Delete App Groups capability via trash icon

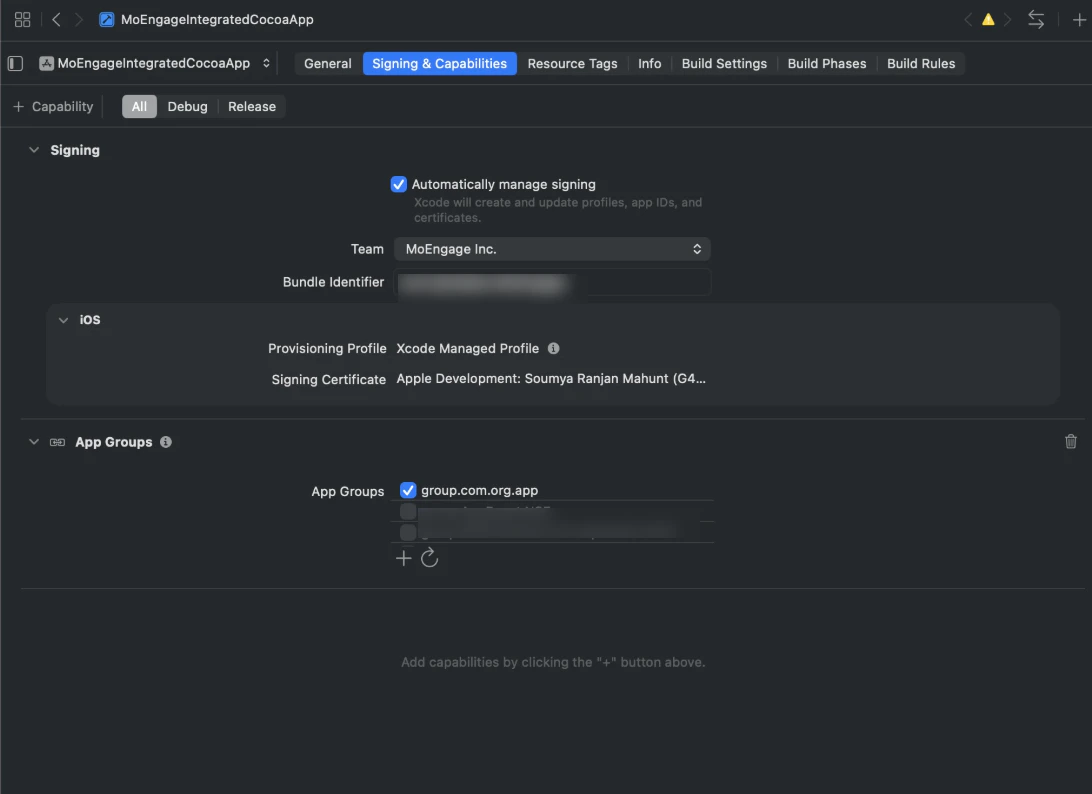[x=1070, y=441]
